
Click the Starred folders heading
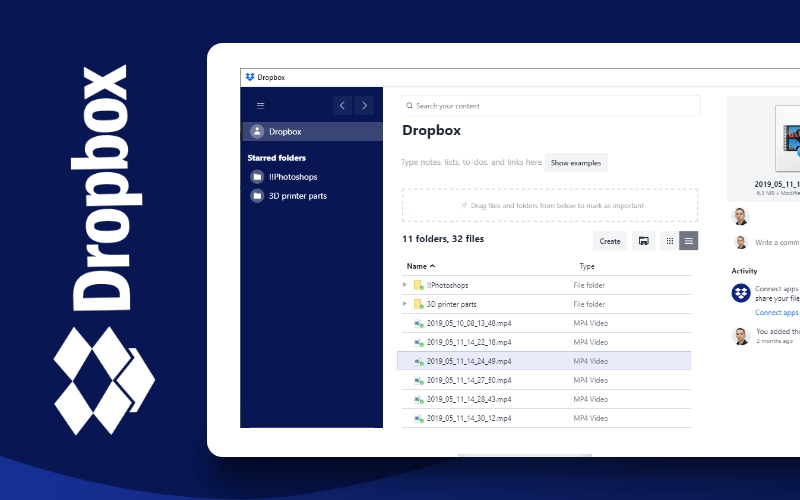click(x=277, y=158)
